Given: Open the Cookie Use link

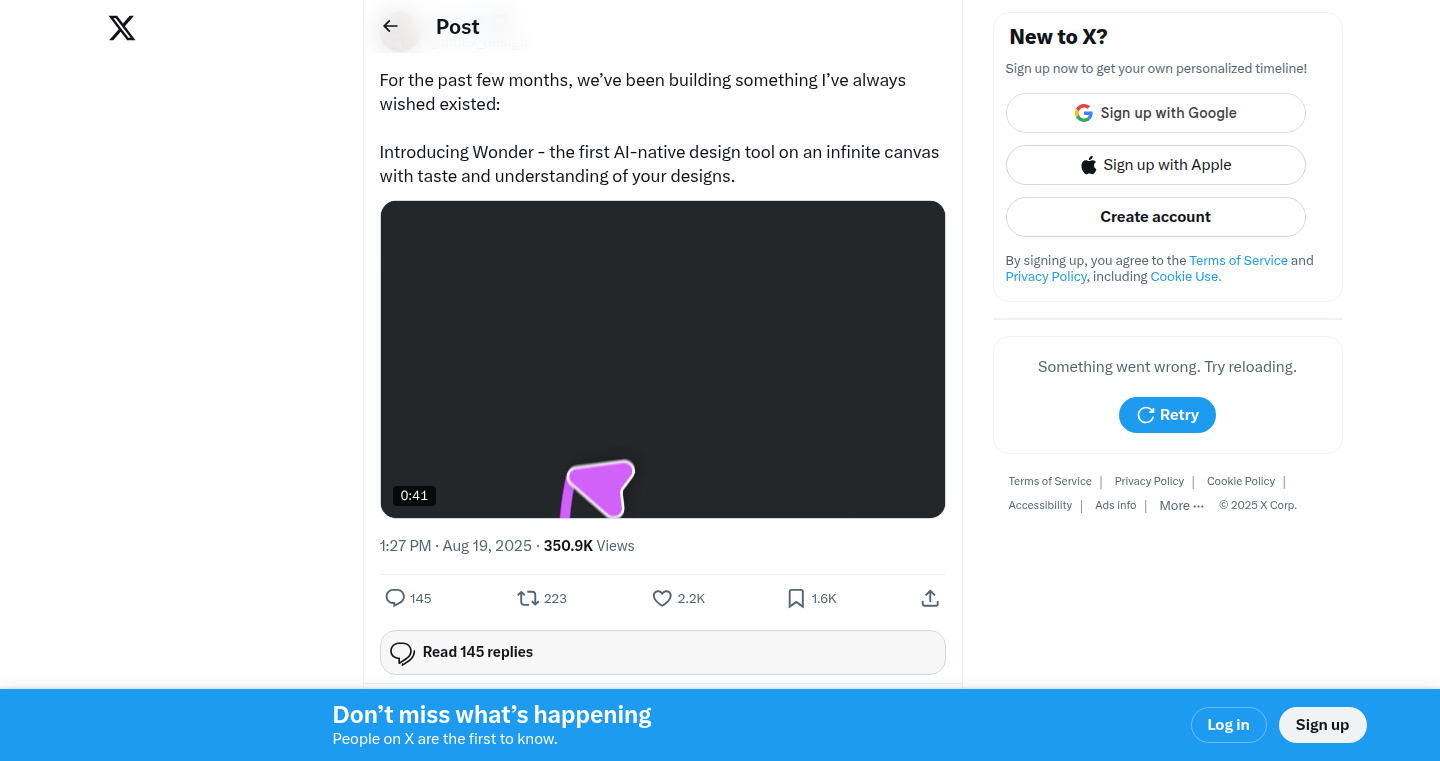Looking at the screenshot, I should click(x=1186, y=277).
